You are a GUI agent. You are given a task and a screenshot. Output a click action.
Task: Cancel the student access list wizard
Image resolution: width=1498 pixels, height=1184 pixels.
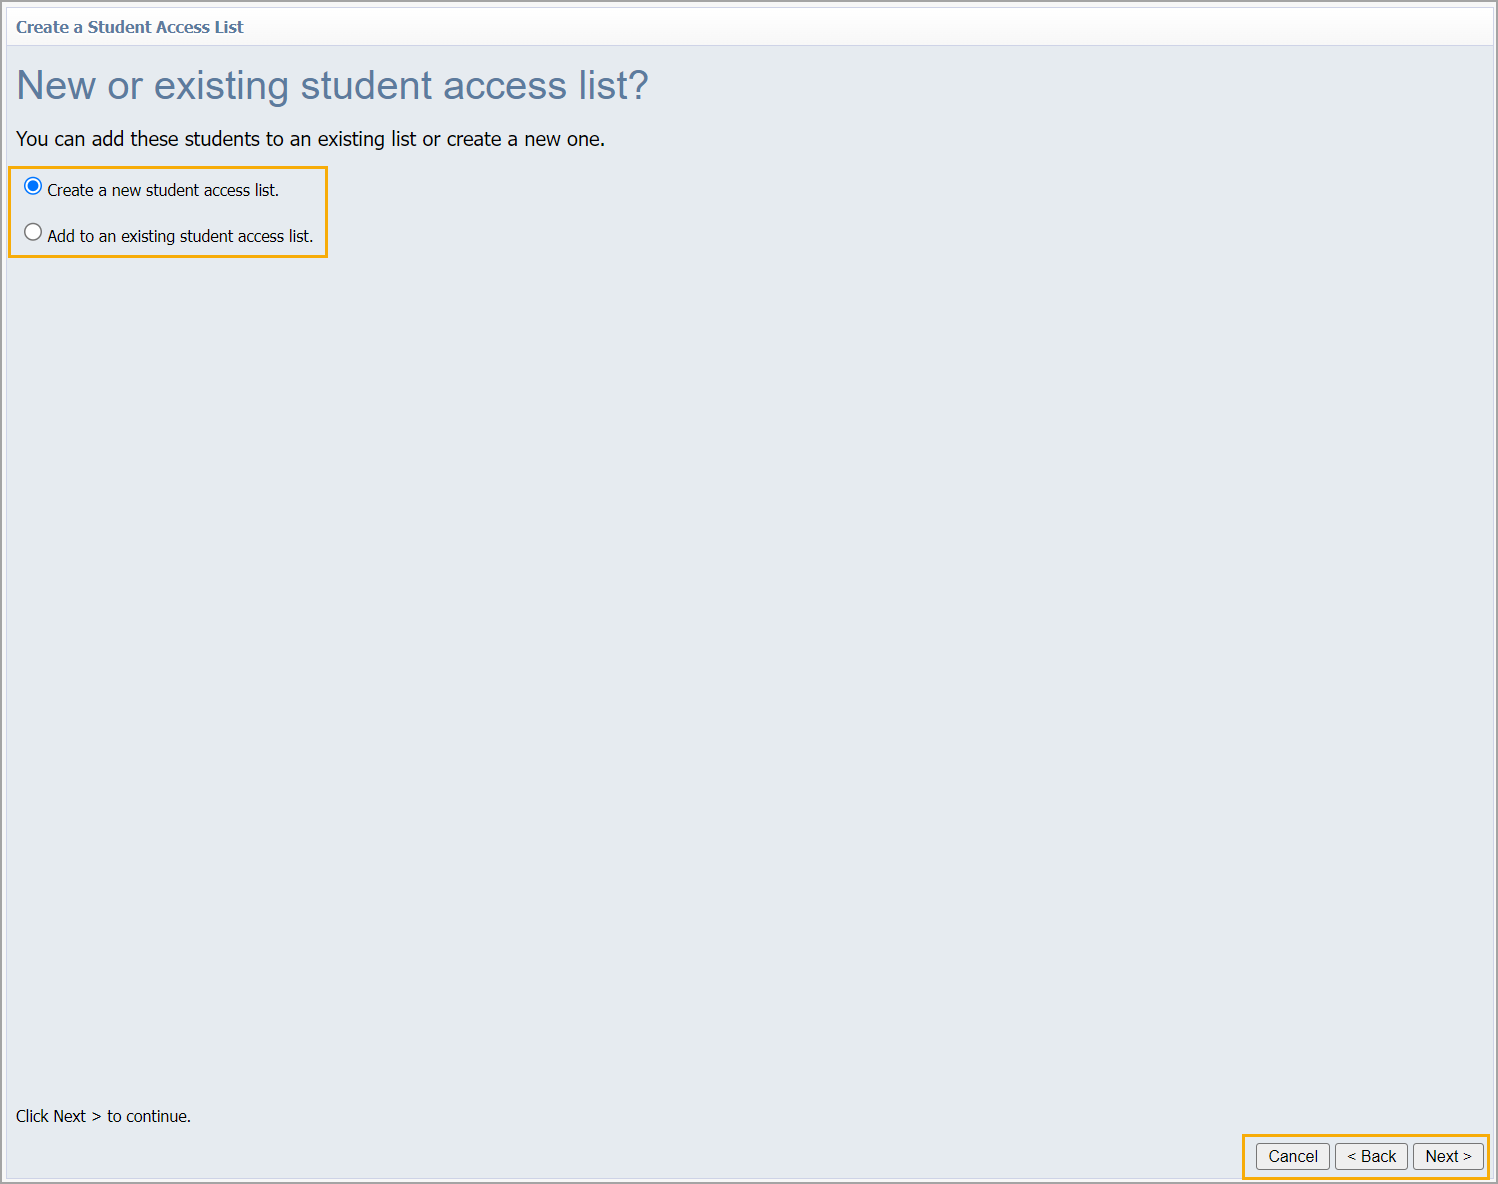coord(1292,1156)
